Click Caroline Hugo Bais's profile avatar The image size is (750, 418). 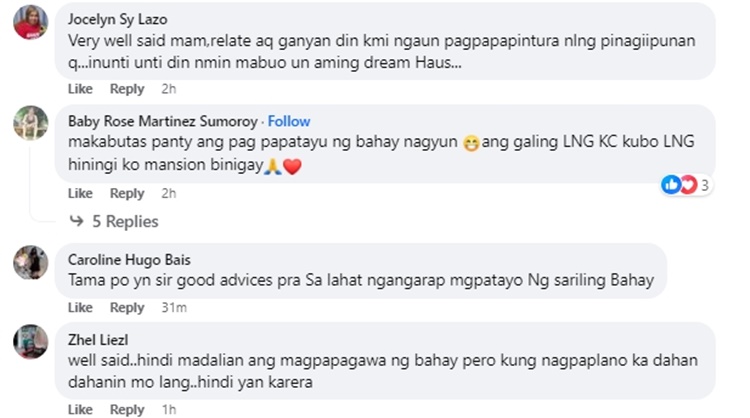[31, 262]
